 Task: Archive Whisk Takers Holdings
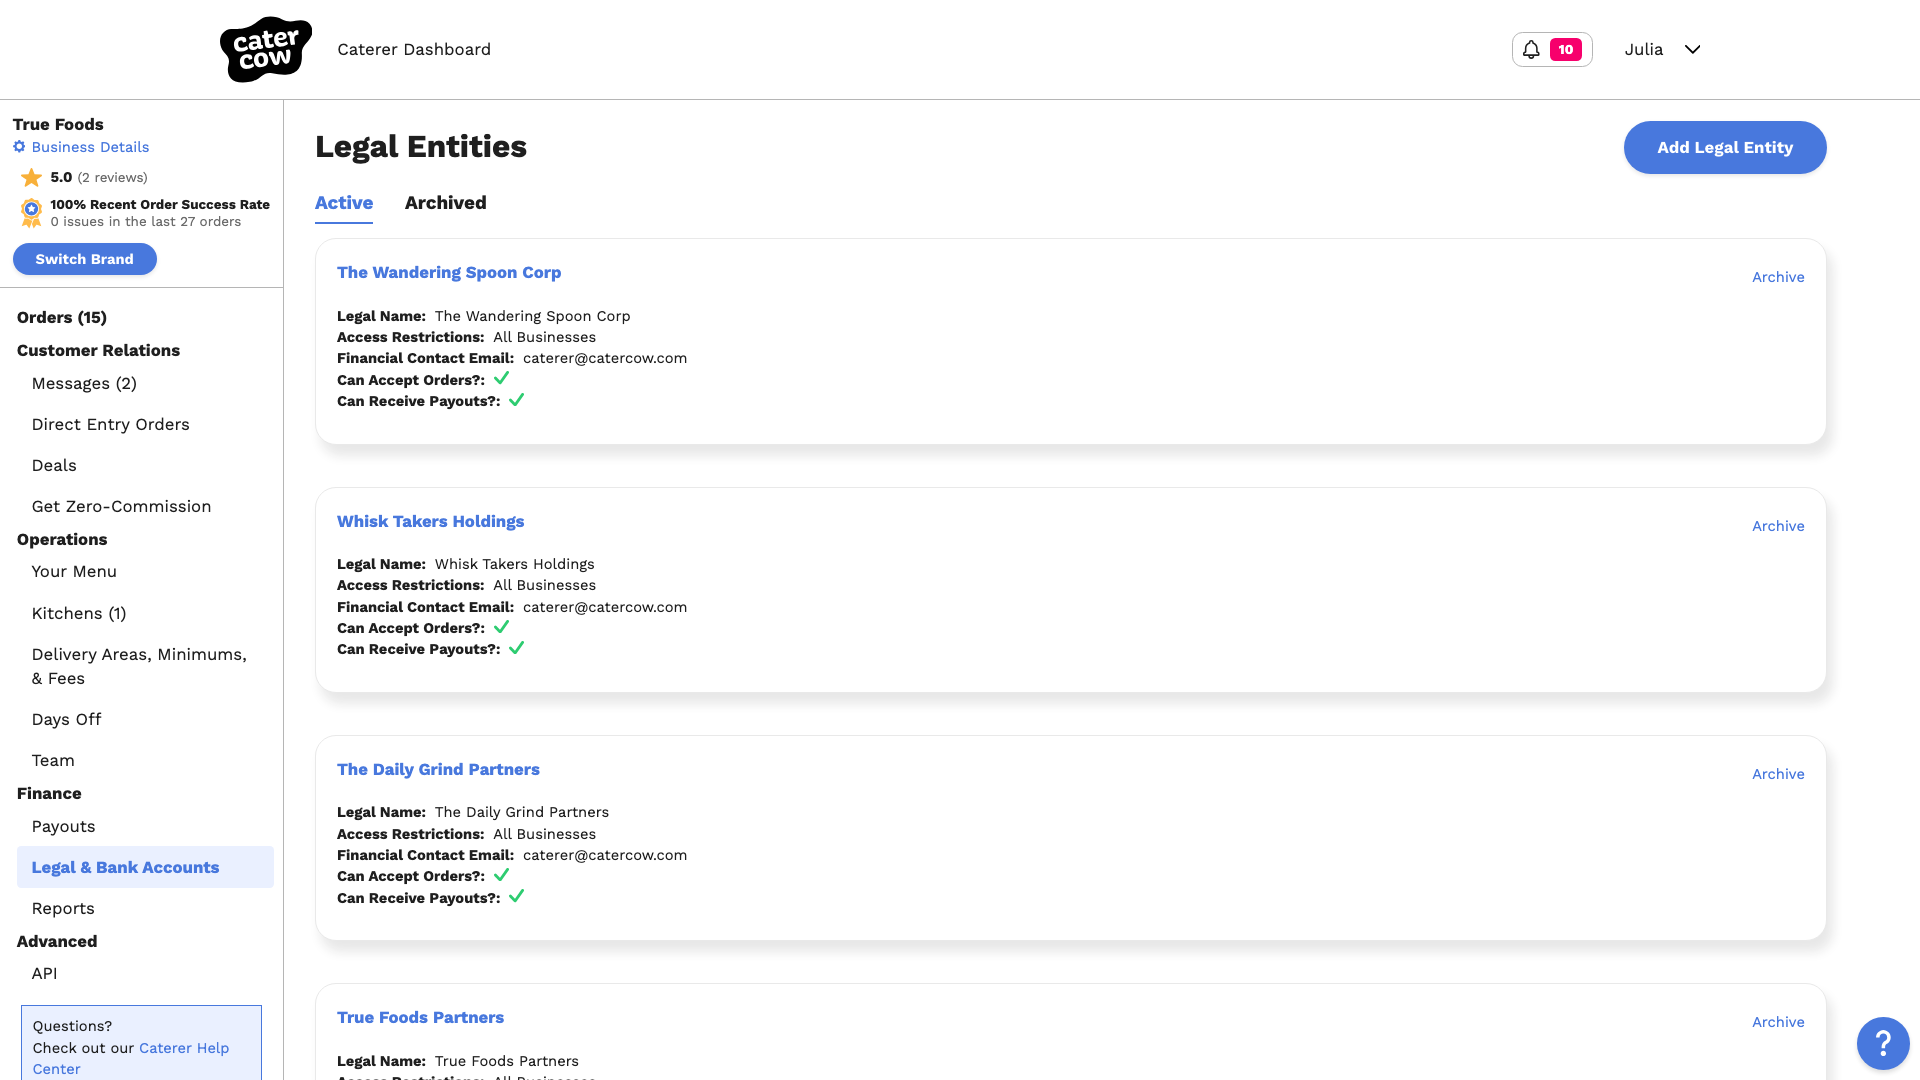tap(1778, 526)
